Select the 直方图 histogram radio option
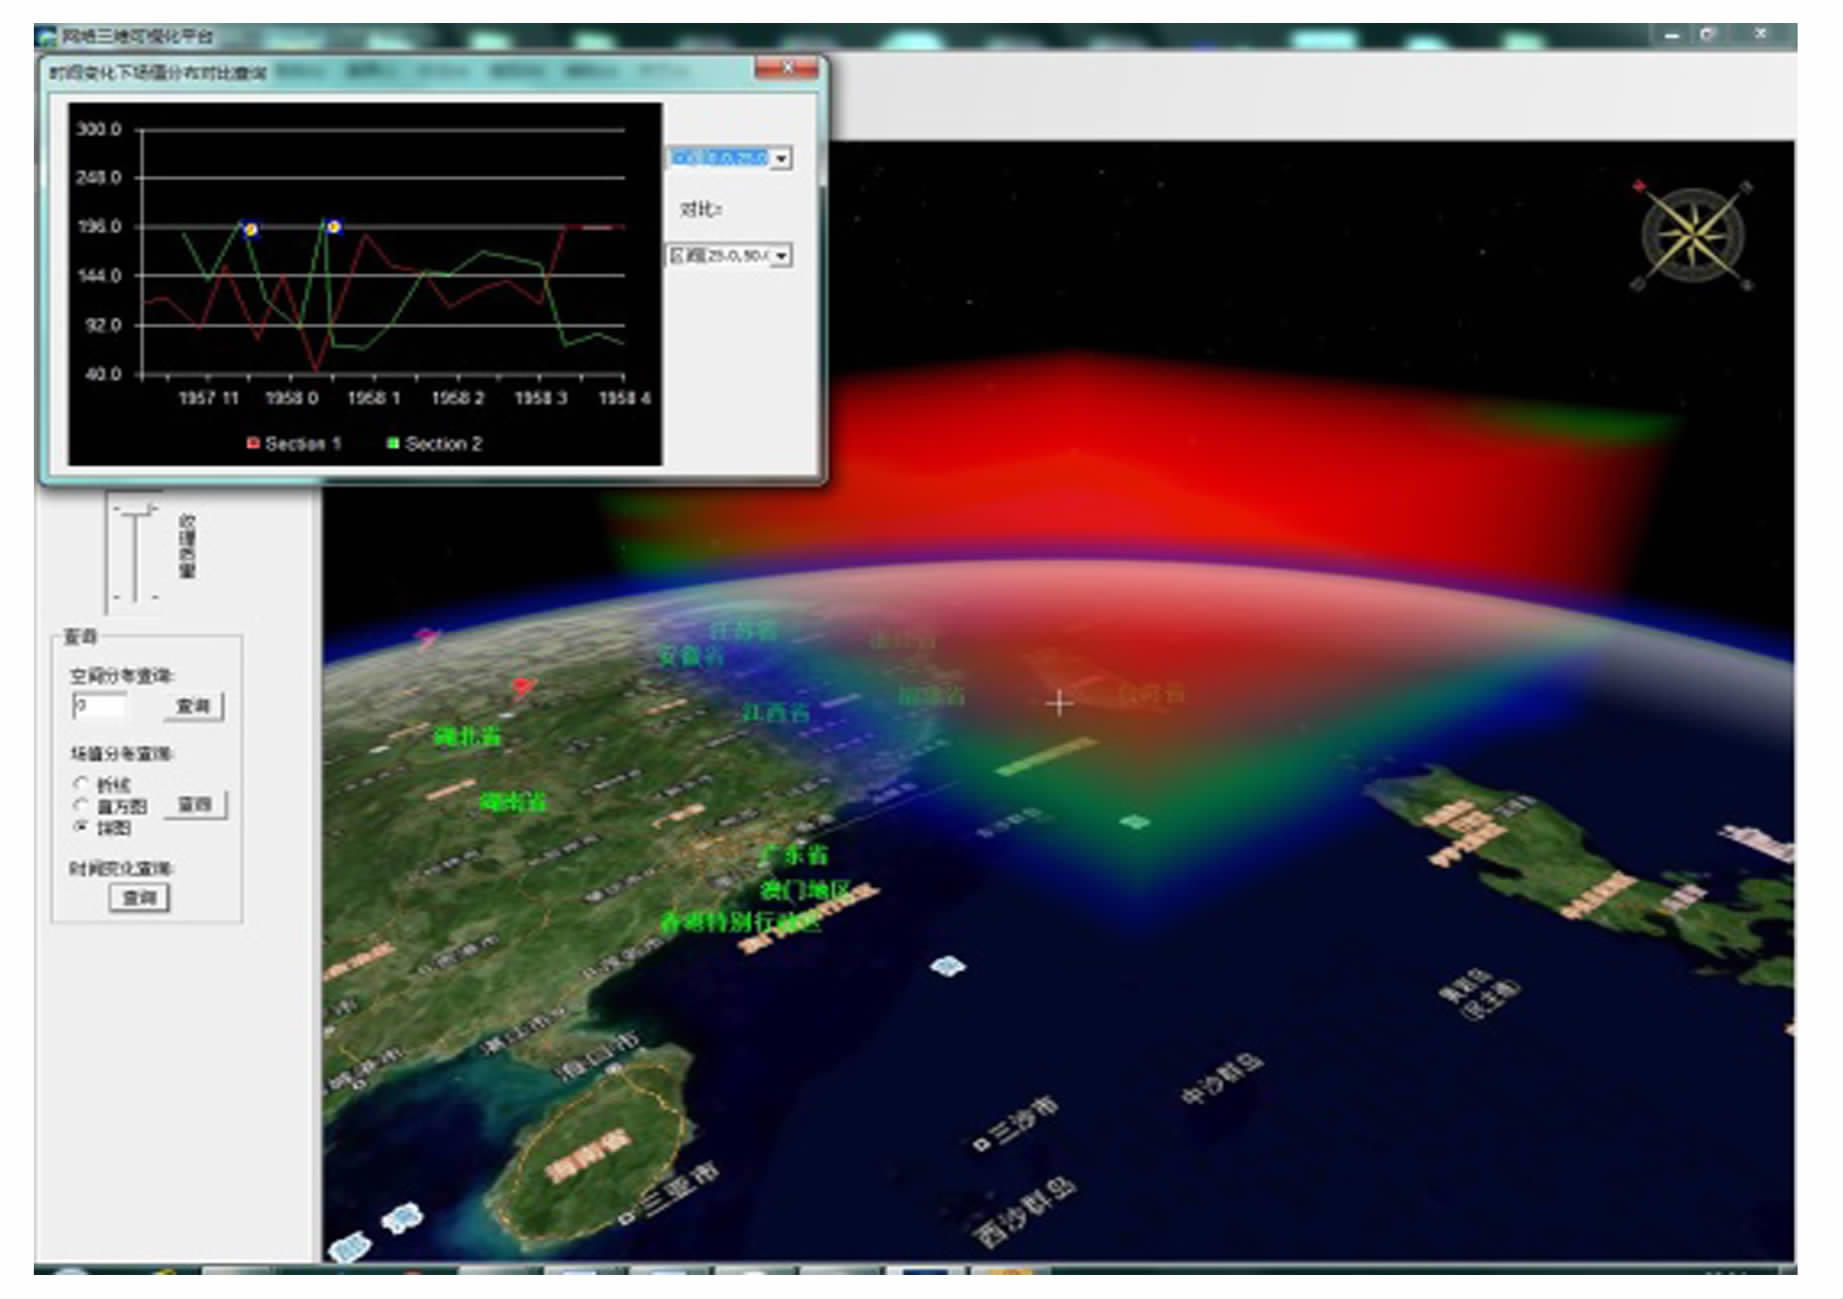 click(x=81, y=805)
